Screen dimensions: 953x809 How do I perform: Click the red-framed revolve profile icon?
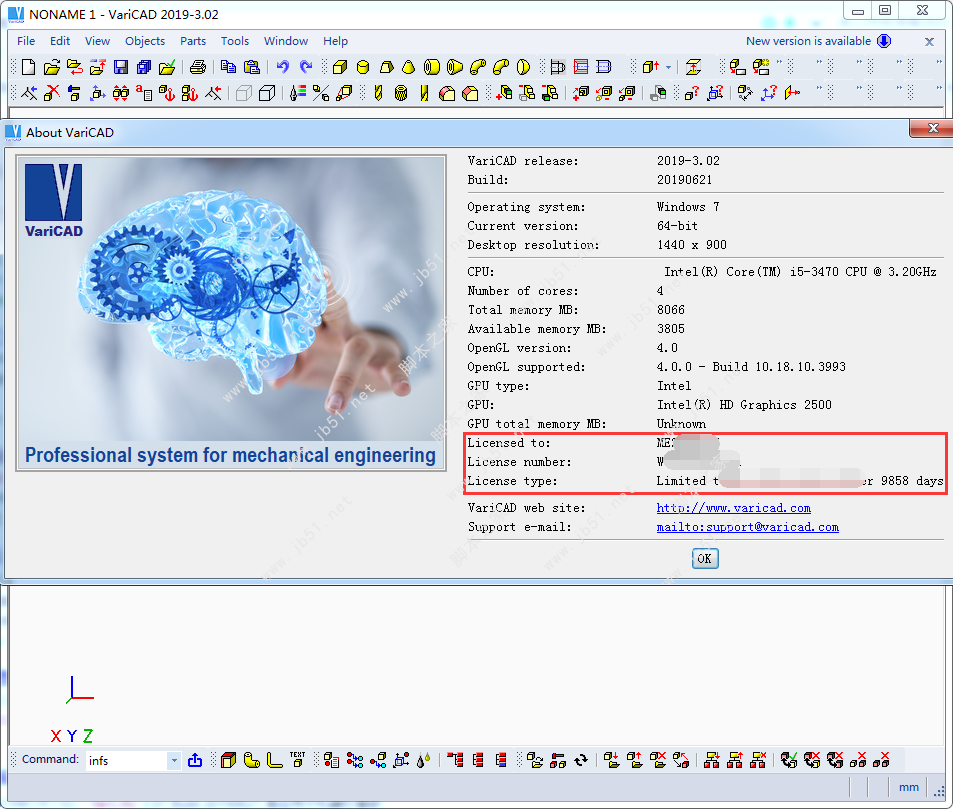581,67
